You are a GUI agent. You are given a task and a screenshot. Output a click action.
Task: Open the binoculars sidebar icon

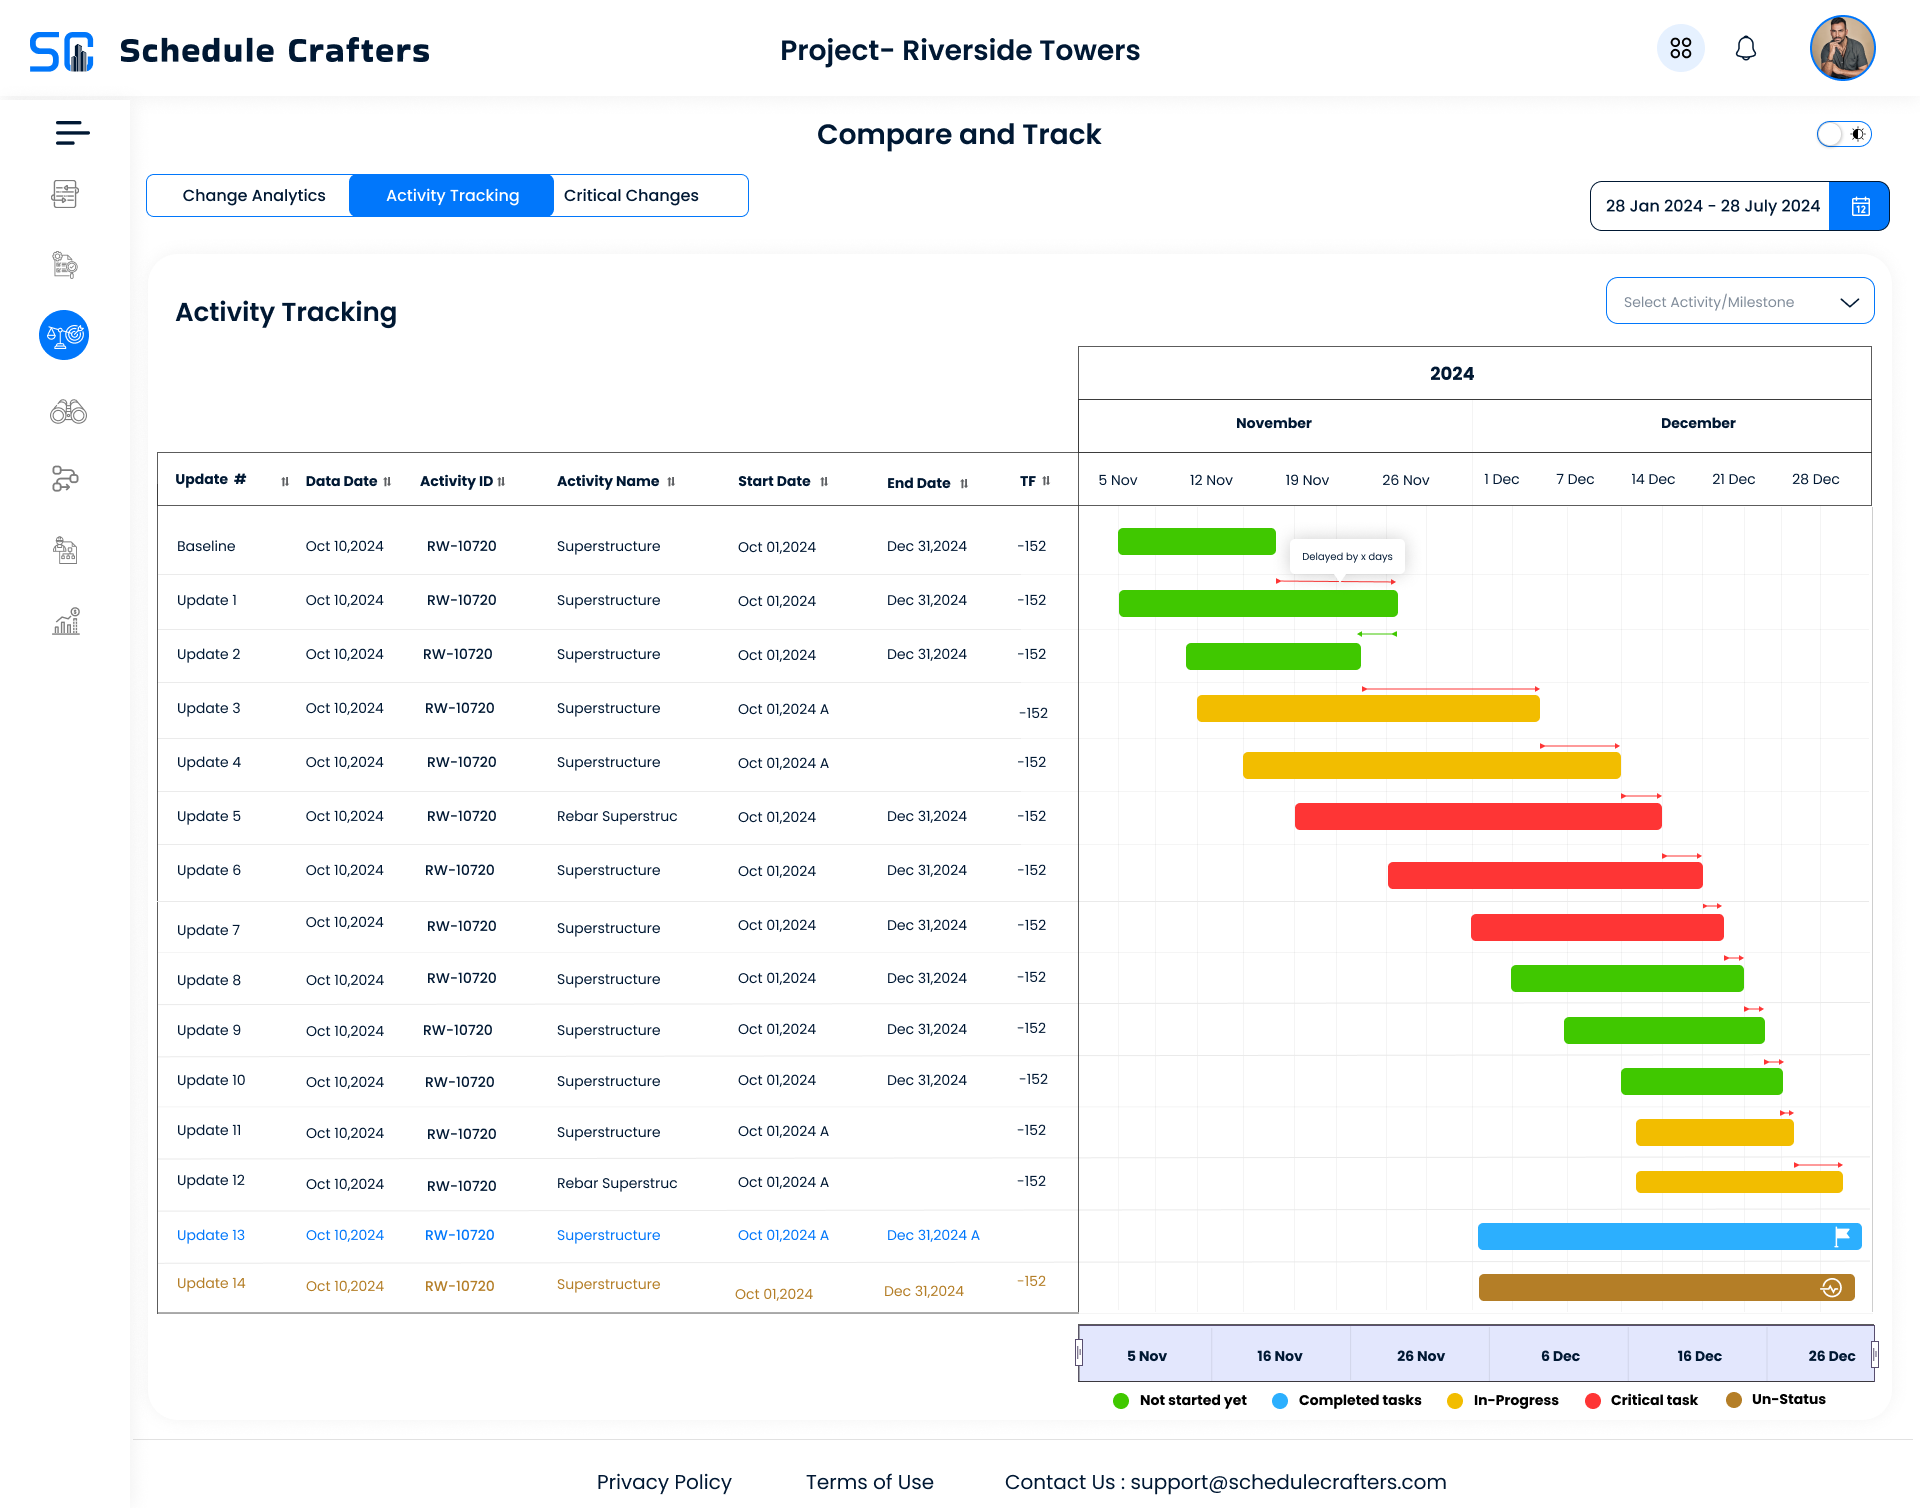pyautogui.click(x=68, y=412)
